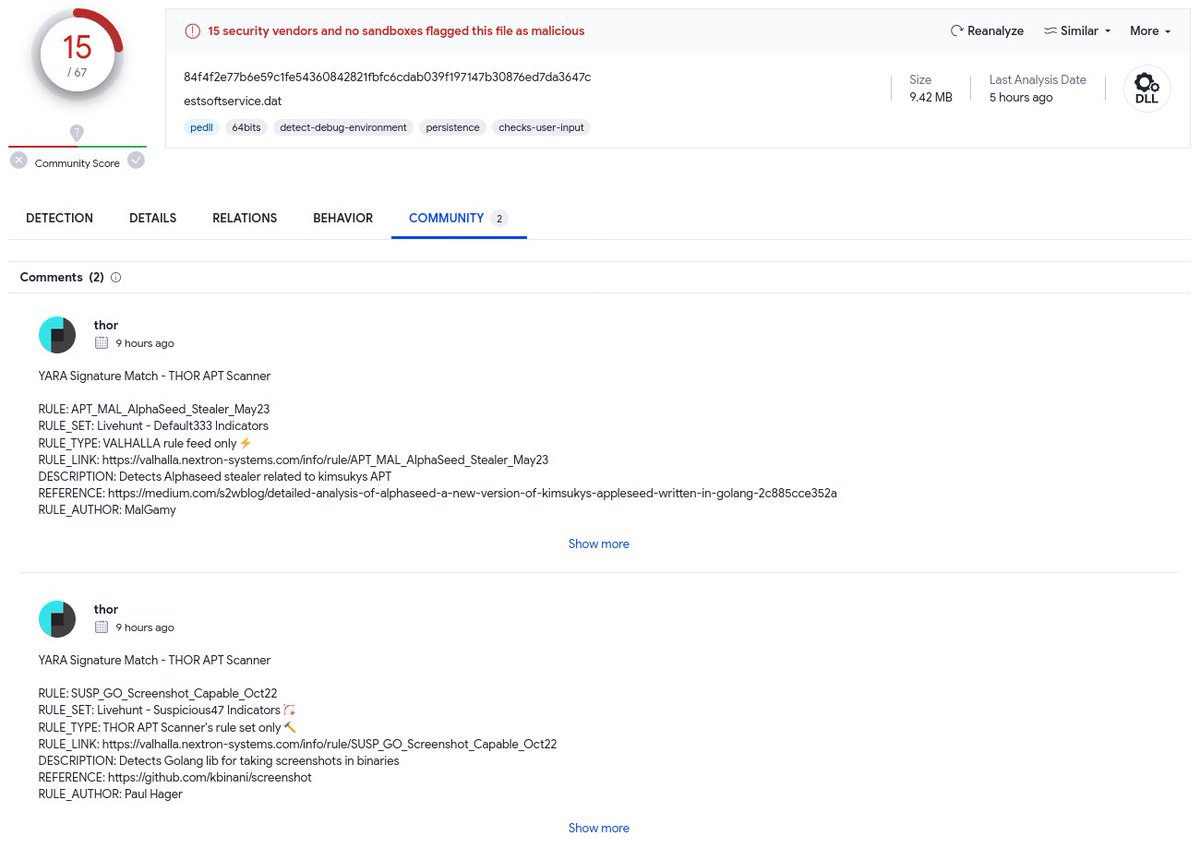Switch to the DETAILS tab
Image resolution: width=1200 pixels, height=848 pixels.
pos(153,218)
